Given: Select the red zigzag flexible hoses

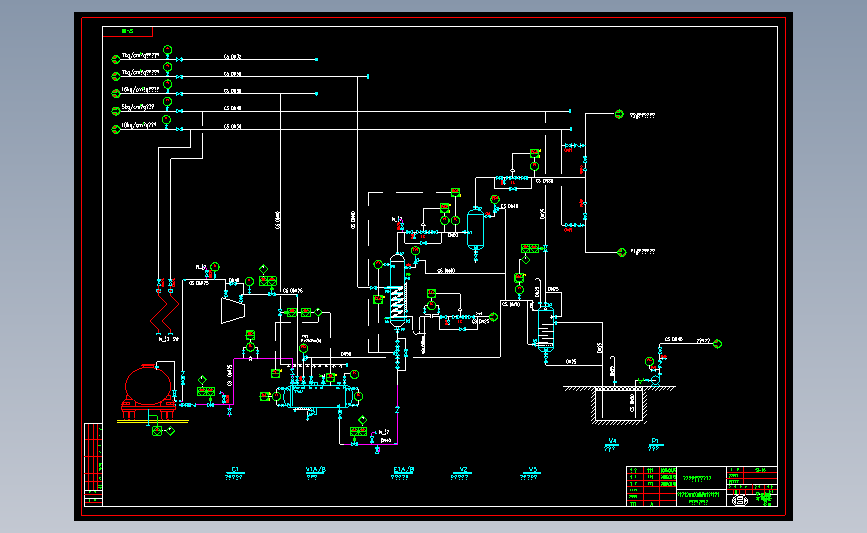Looking at the screenshot, I should [x=165, y=311].
